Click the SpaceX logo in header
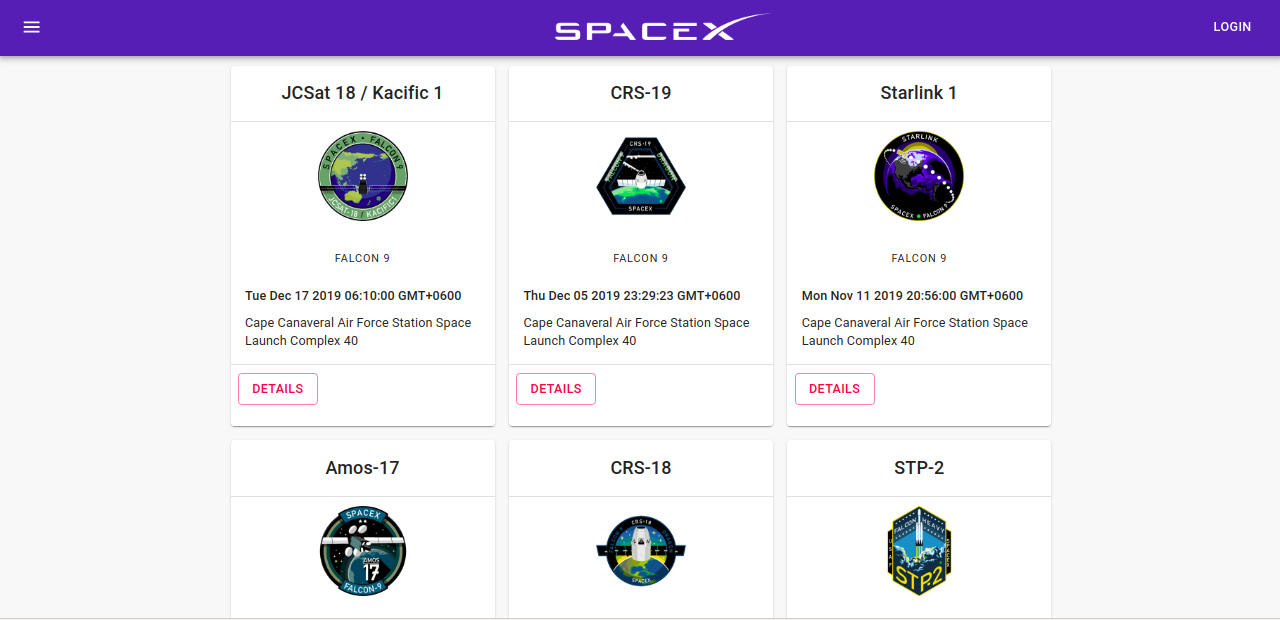Image resolution: width=1280 pixels, height=620 pixels. [x=662, y=28]
